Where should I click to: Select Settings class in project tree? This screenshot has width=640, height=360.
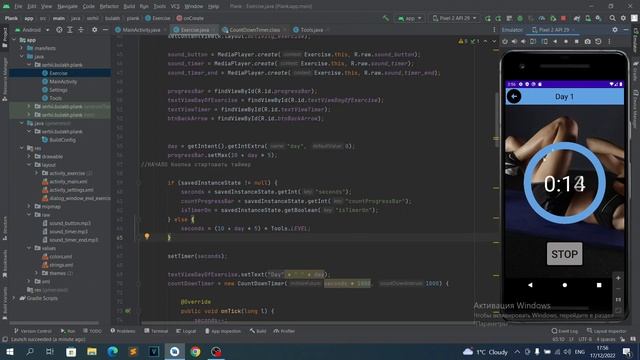tap(55, 90)
